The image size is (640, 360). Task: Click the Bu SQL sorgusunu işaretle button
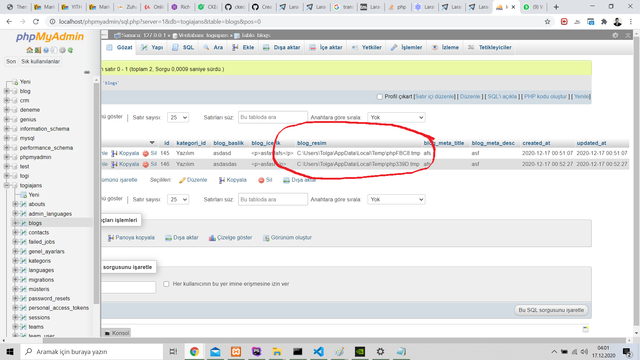point(551,310)
